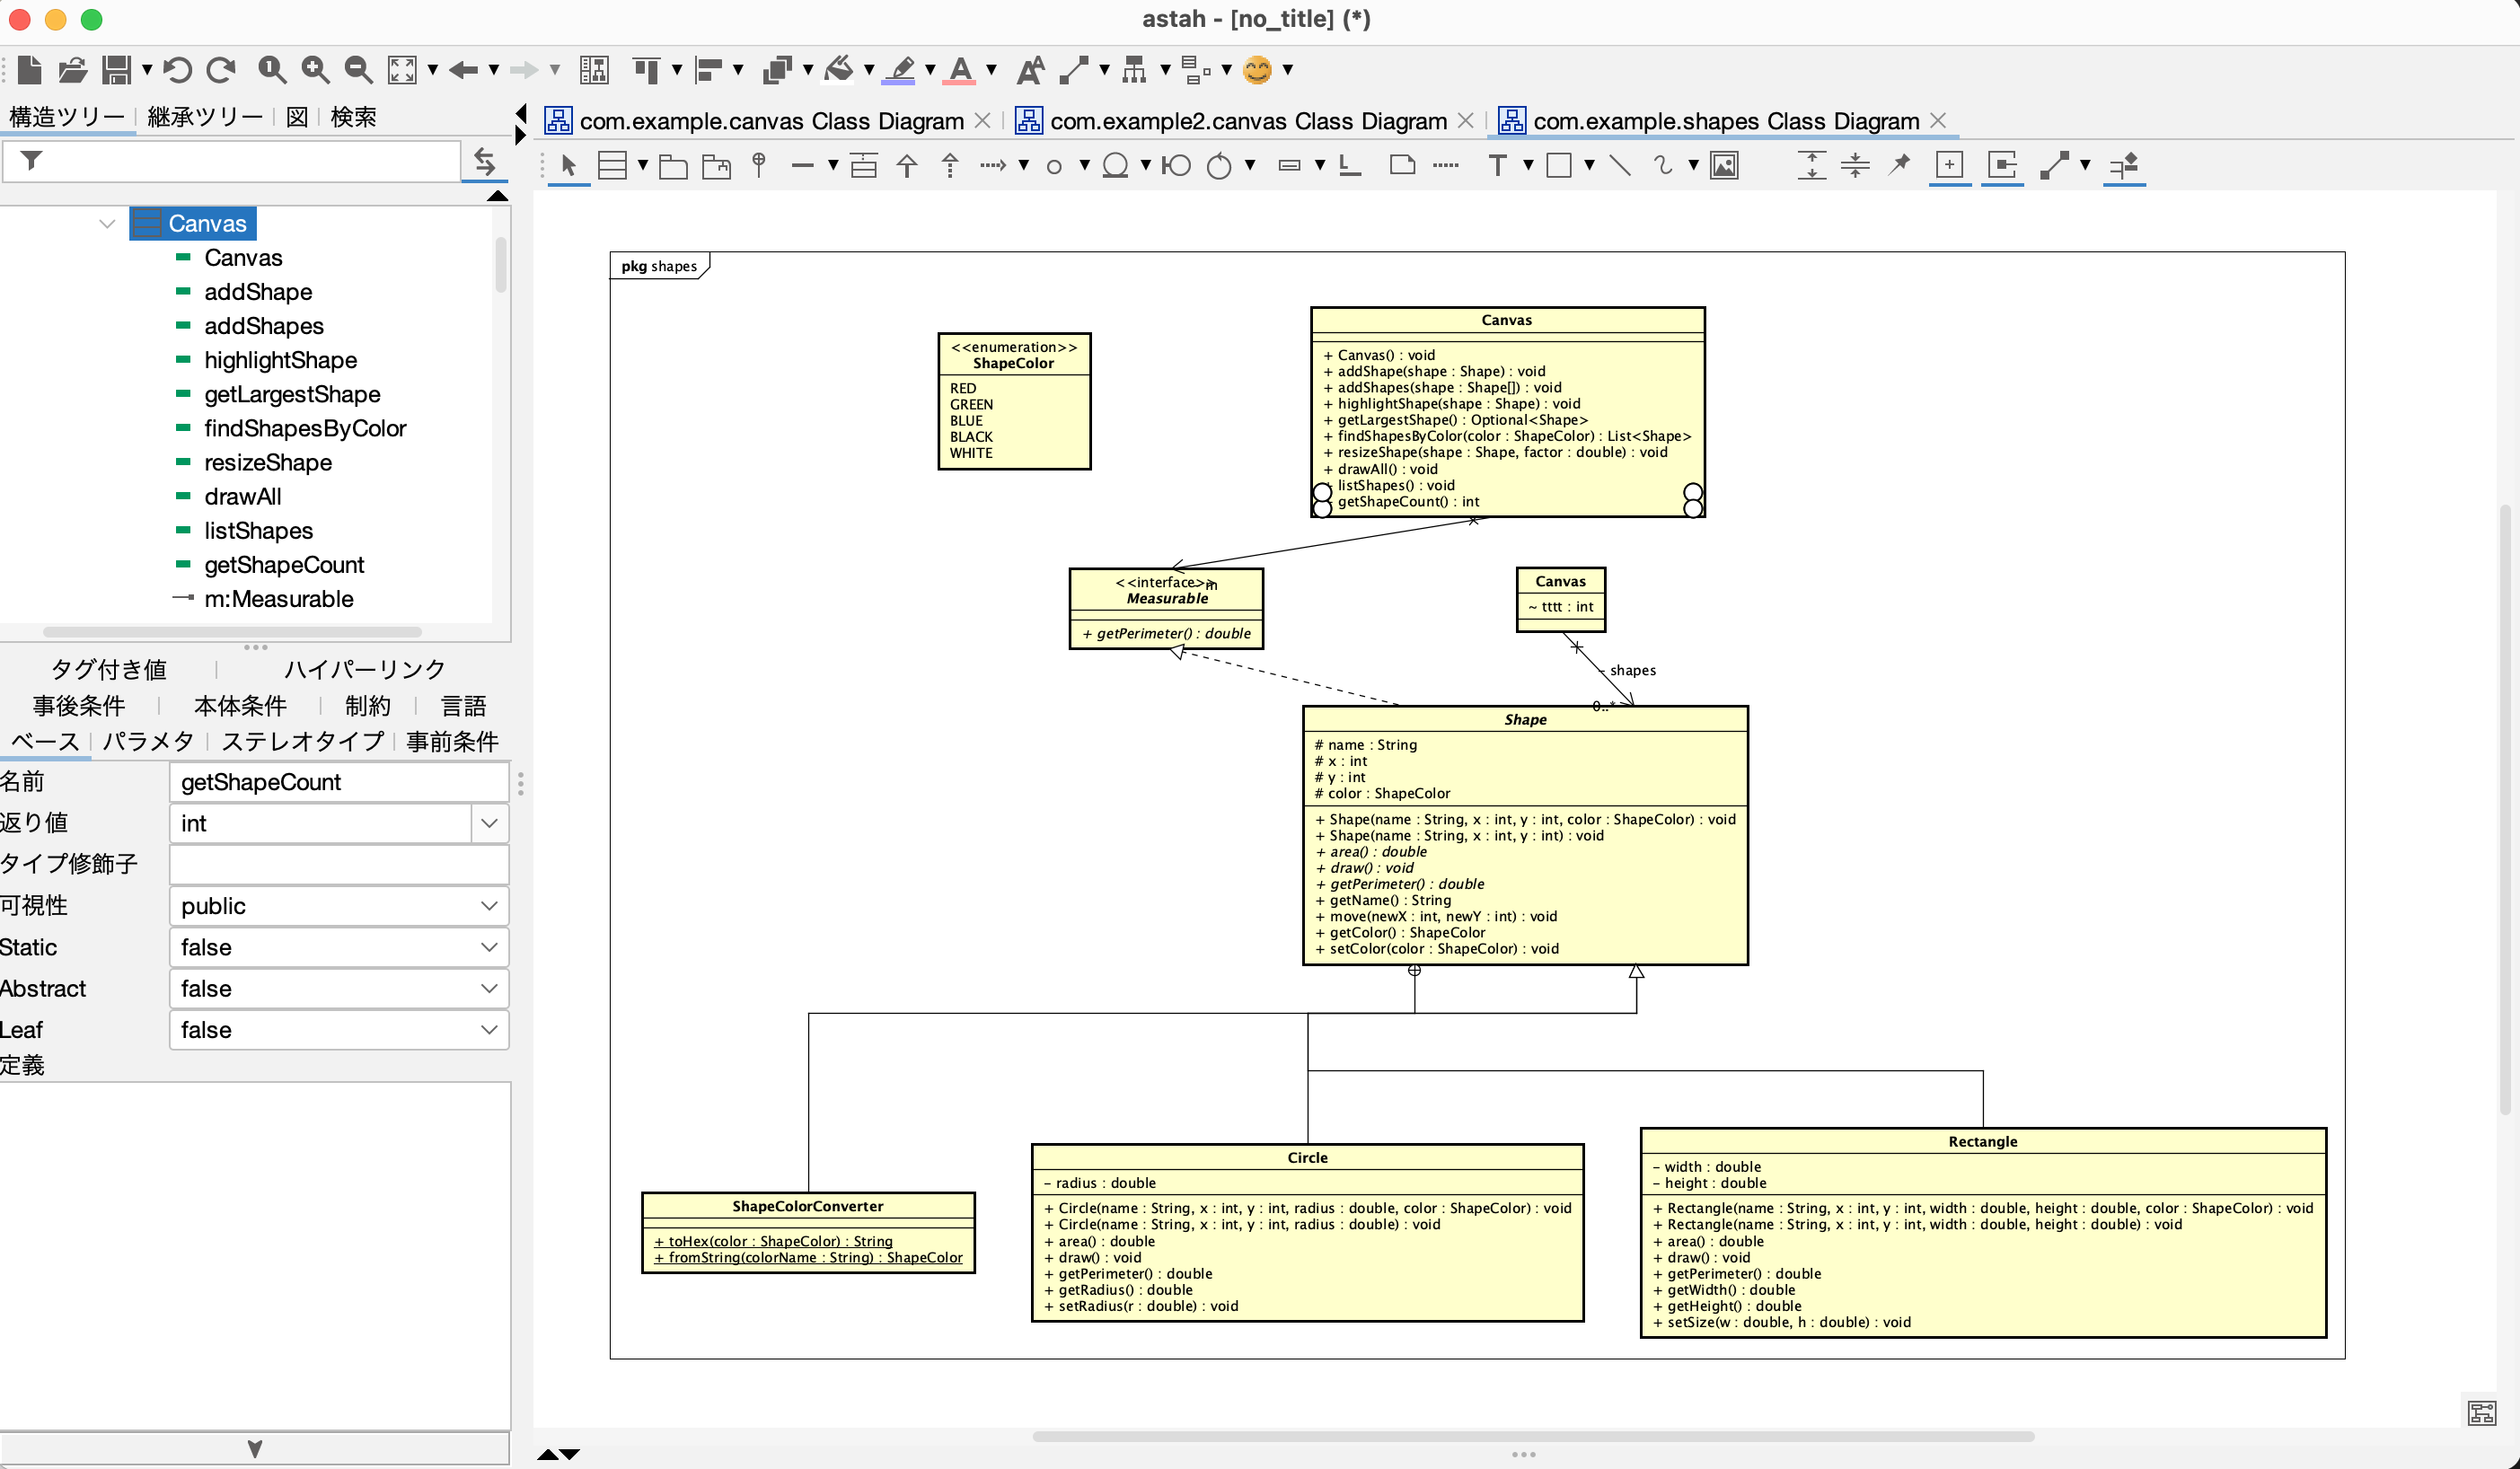
Task: Toggle the pin lock-selection mode icon
Action: [x=1899, y=165]
